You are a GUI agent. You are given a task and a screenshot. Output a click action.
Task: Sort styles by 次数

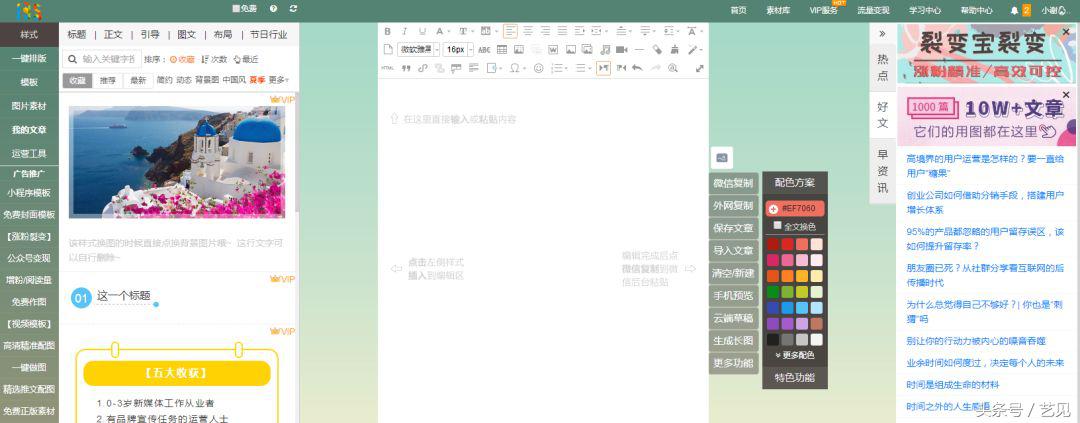215,59
